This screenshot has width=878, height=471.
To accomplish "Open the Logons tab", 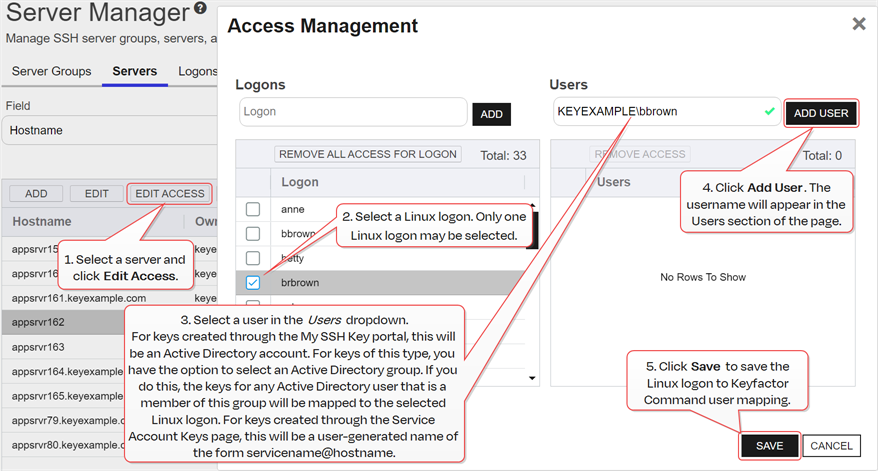I will tap(198, 72).
